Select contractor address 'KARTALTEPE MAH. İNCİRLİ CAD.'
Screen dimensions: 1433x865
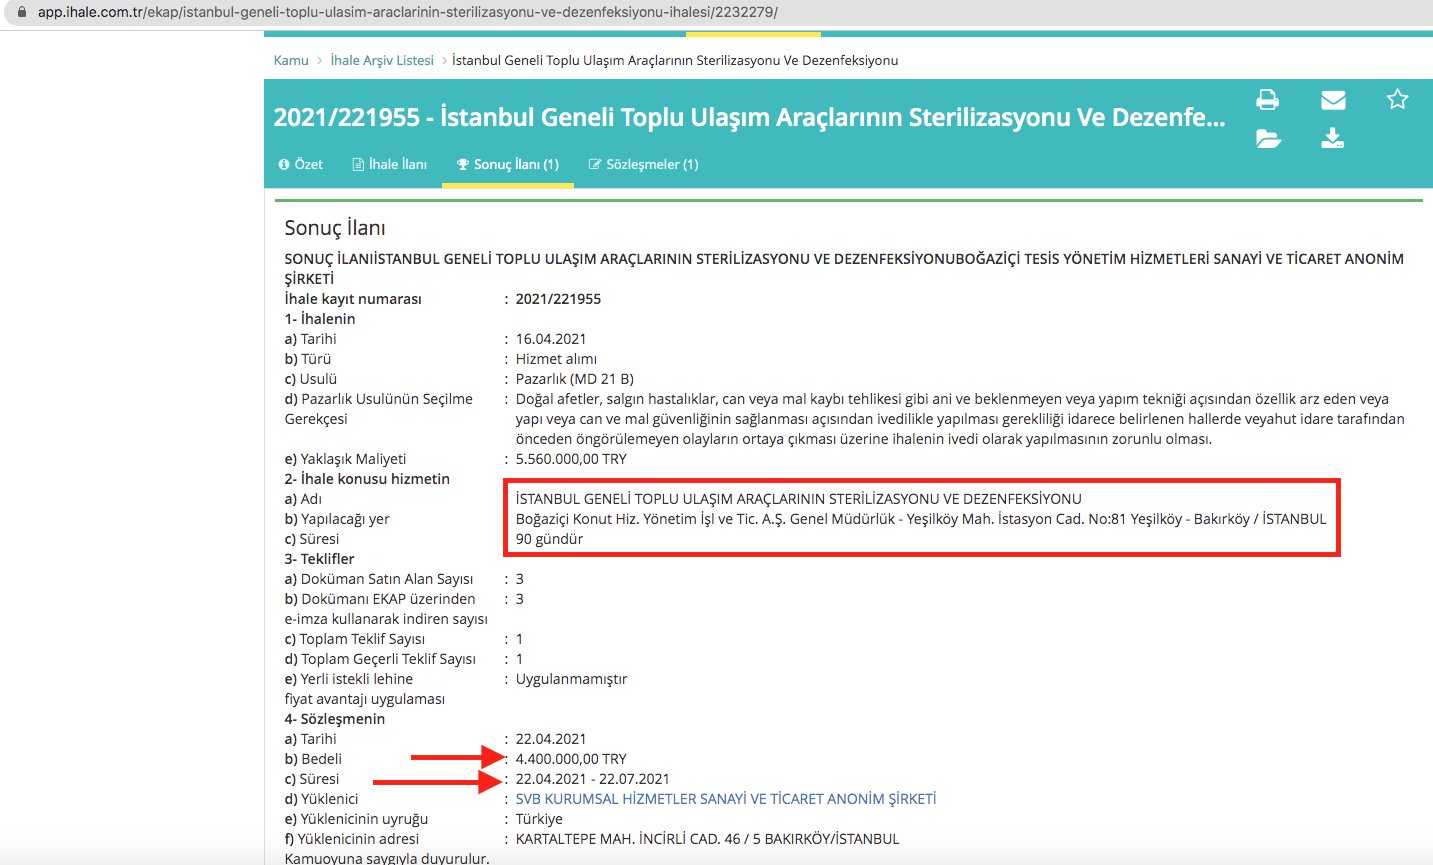708,839
